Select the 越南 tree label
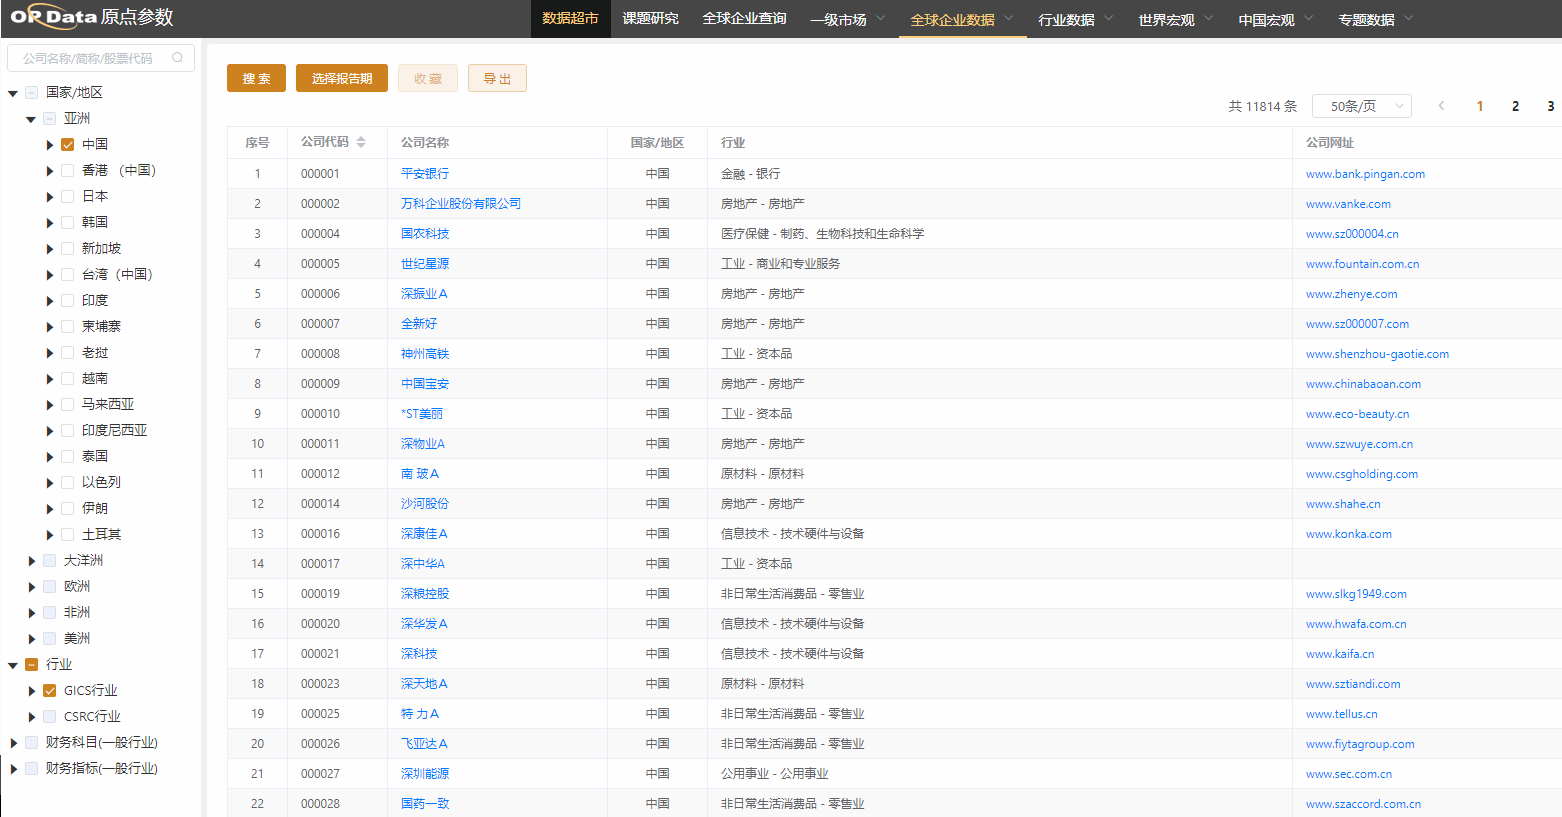1562x817 pixels. coord(95,378)
